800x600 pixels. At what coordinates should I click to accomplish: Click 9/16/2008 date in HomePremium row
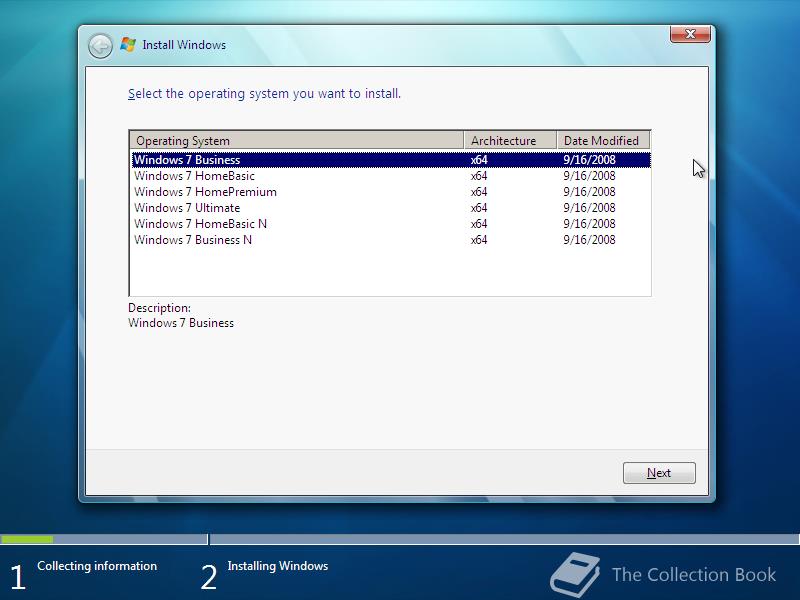click(589, 192)
